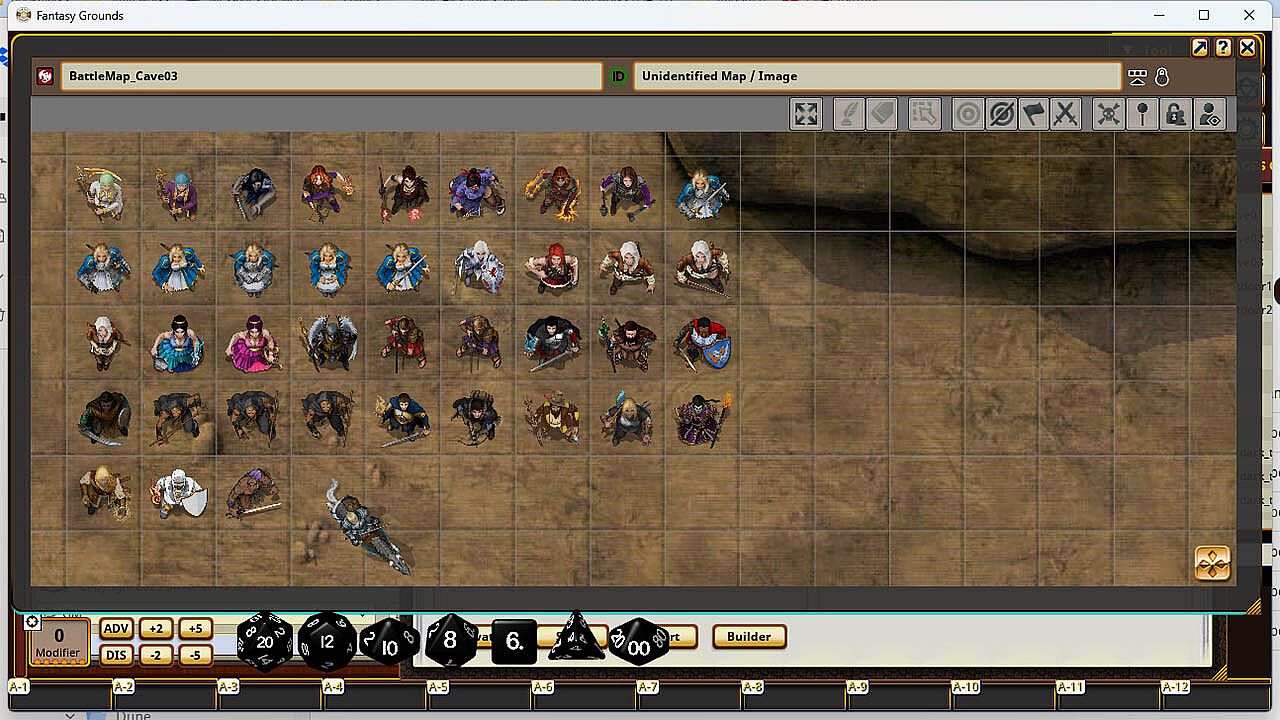Toggle the -2 modifier button
Viewport: 1280px width, 720px height.
click(x=156, y=655)
